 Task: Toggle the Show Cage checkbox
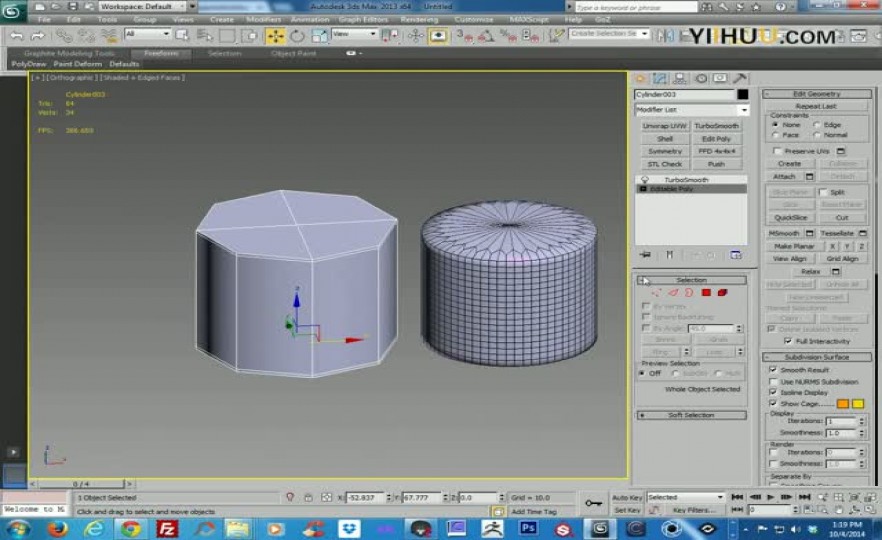(773, 403)
